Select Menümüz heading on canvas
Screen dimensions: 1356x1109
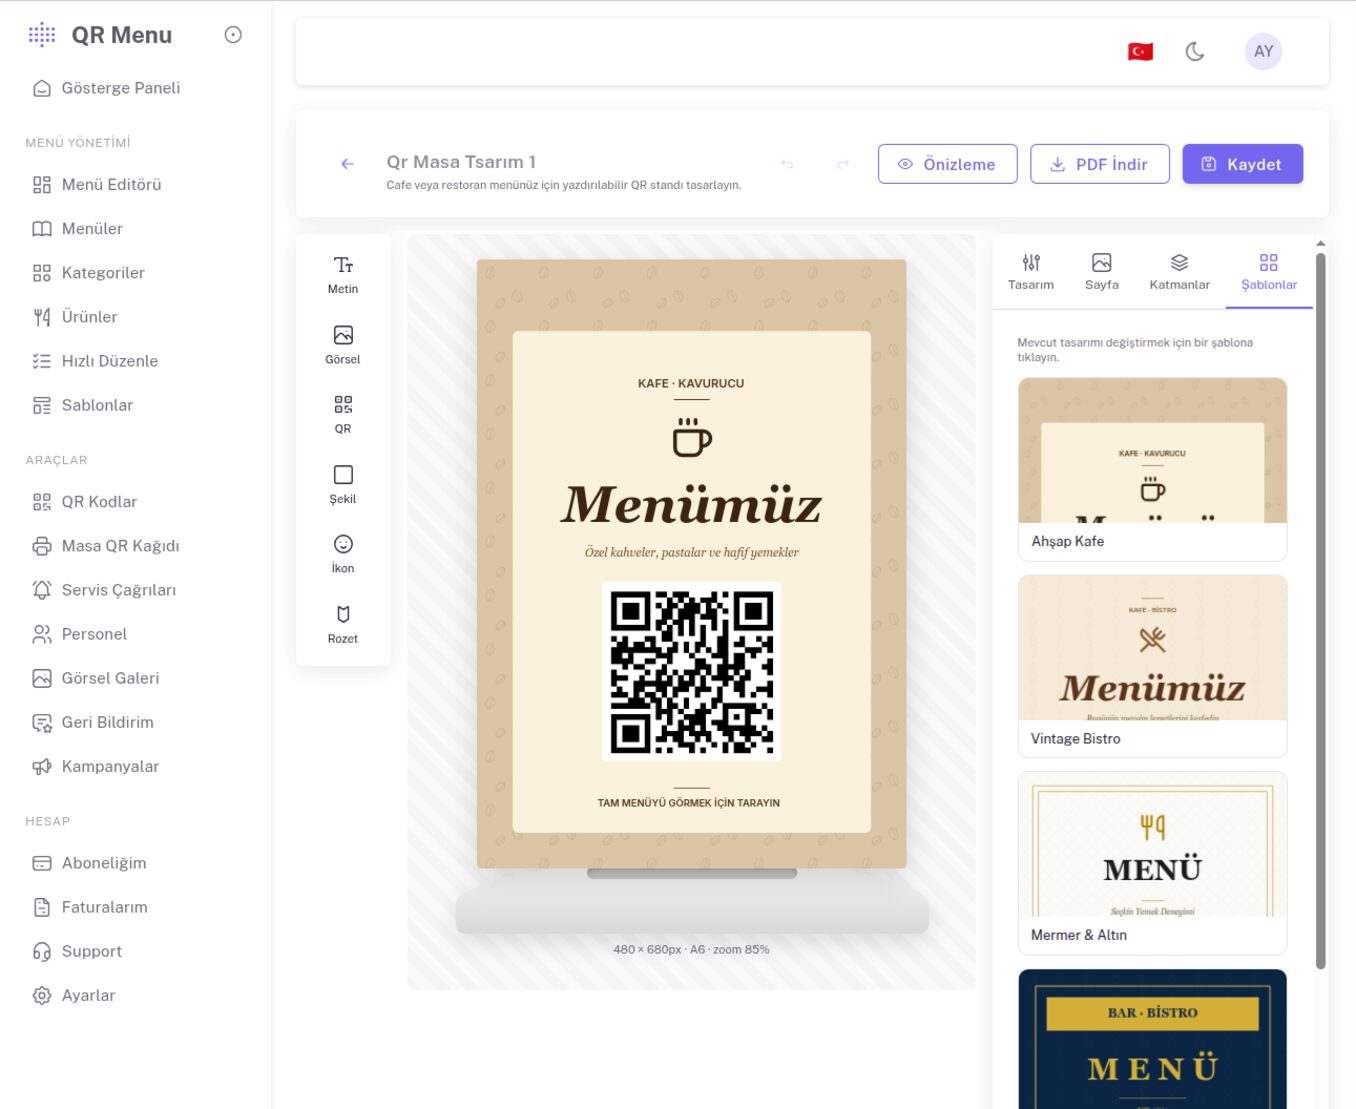[x=691, y=504]
